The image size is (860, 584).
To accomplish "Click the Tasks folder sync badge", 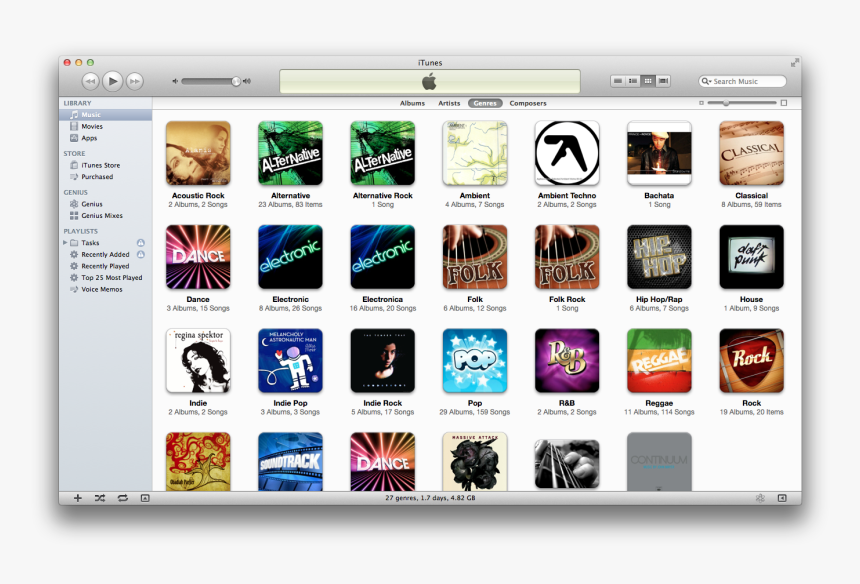I will (x=141, y=242).
